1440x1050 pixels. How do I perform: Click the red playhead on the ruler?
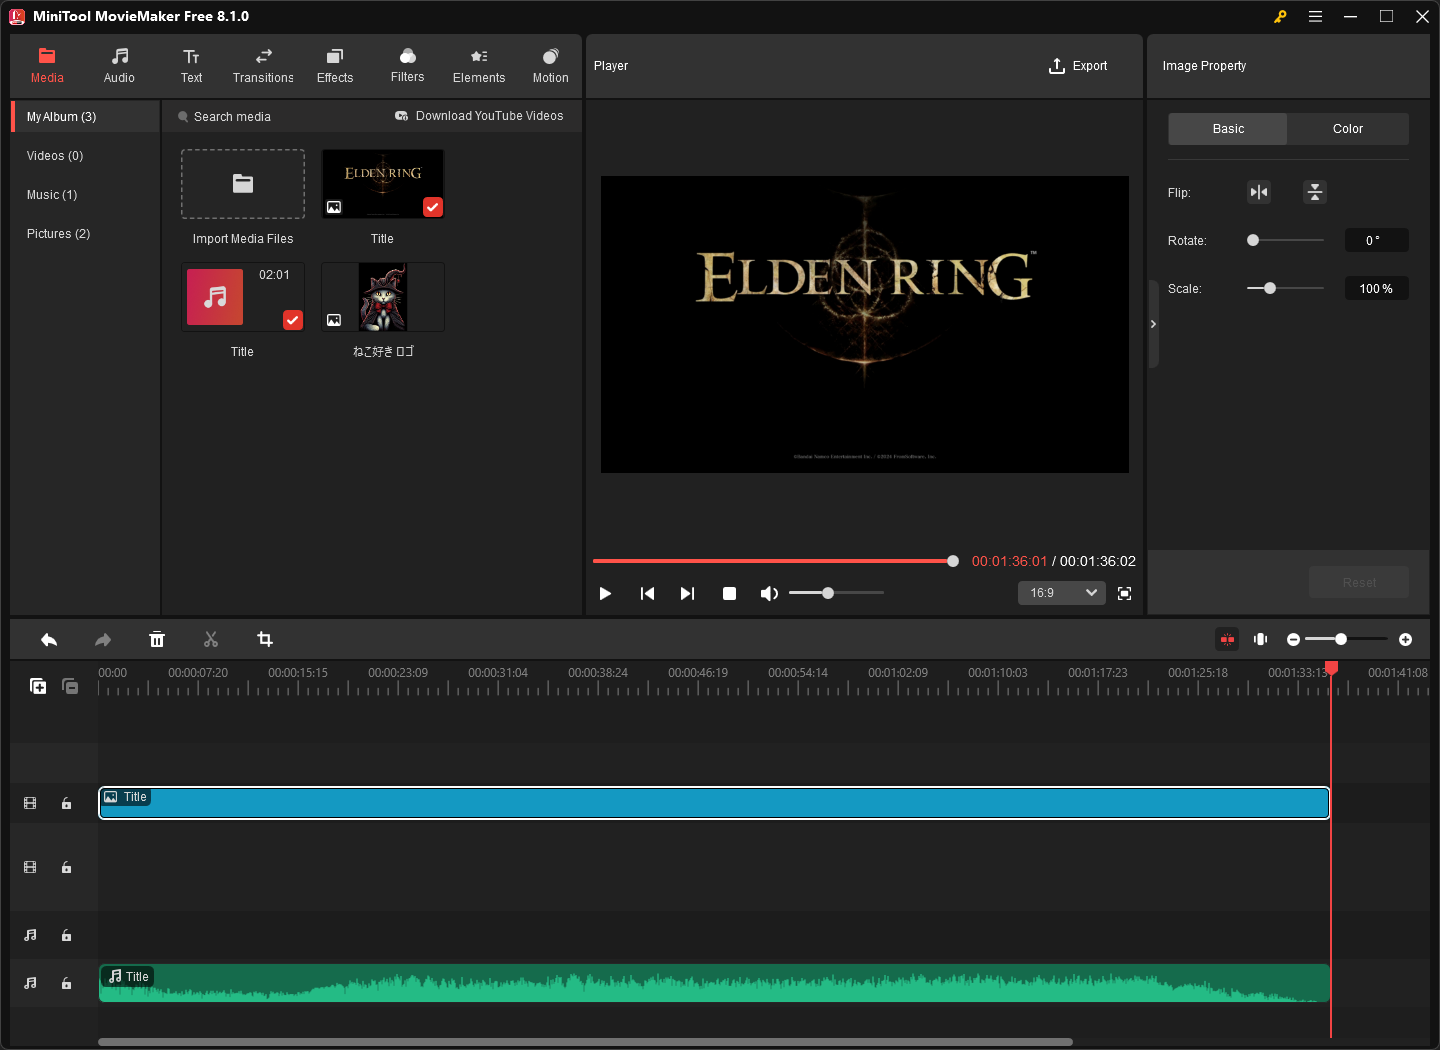(x=1331, y=668)
